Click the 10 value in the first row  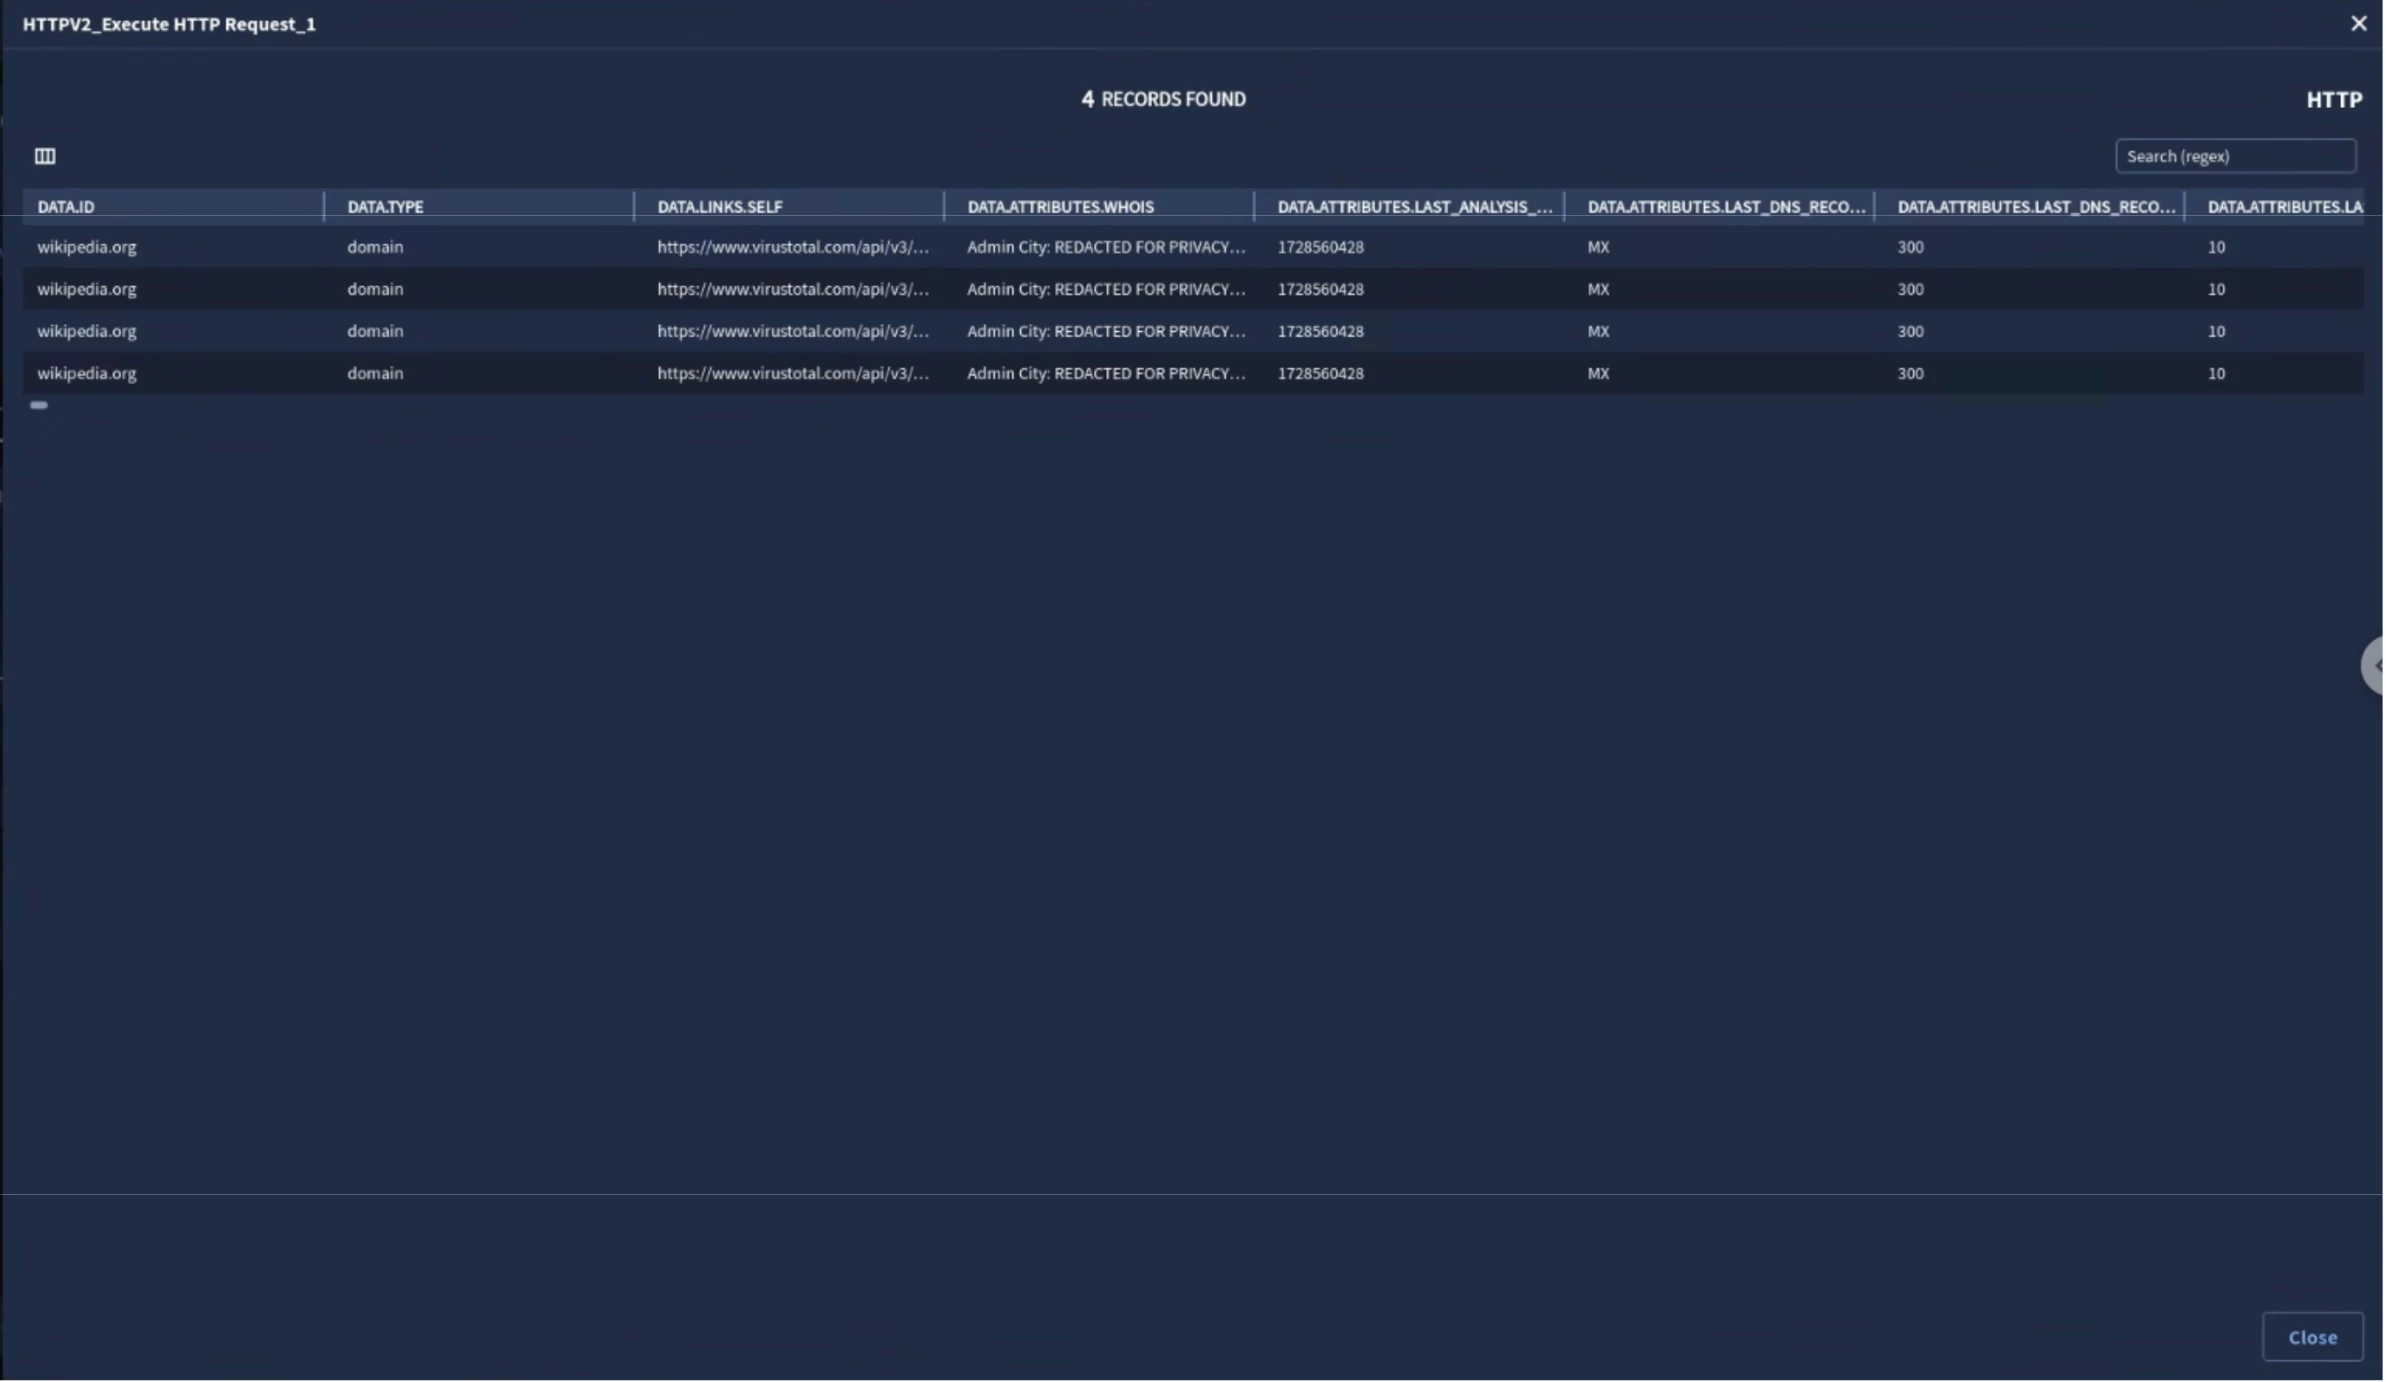click(x=2218, y=247)
